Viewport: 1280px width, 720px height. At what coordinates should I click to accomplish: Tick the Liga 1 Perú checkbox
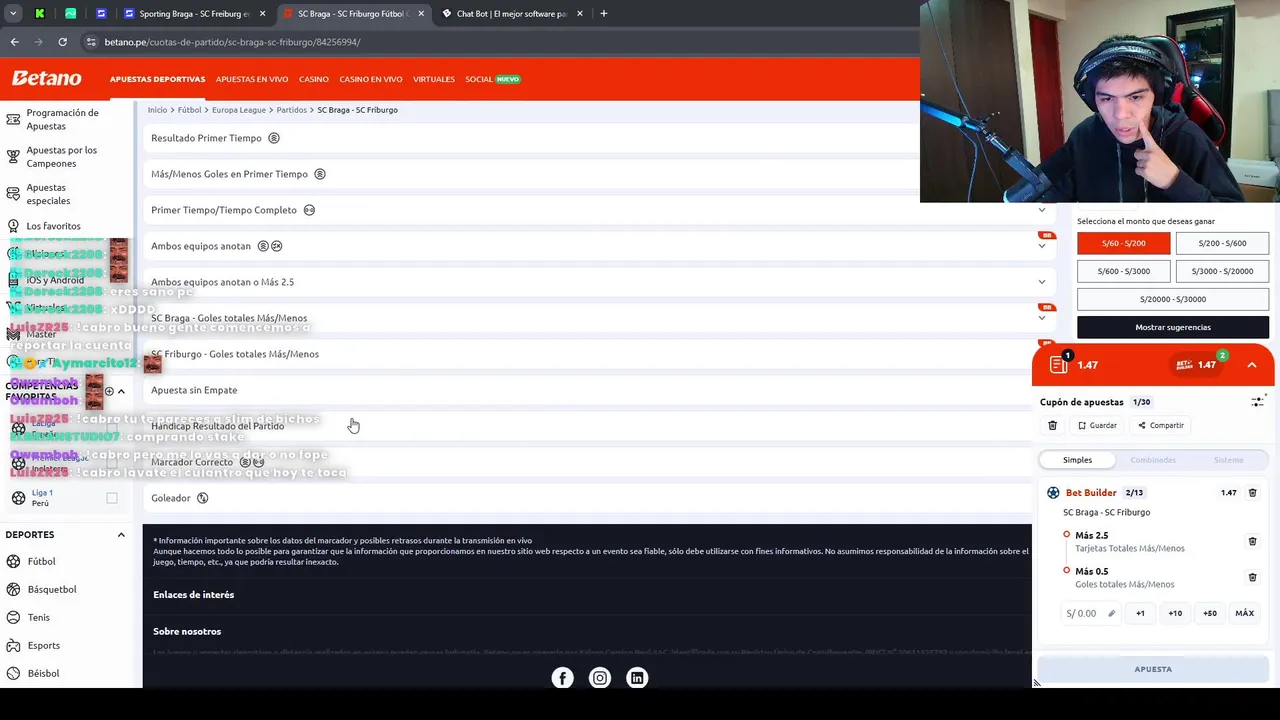click(112, 497)
